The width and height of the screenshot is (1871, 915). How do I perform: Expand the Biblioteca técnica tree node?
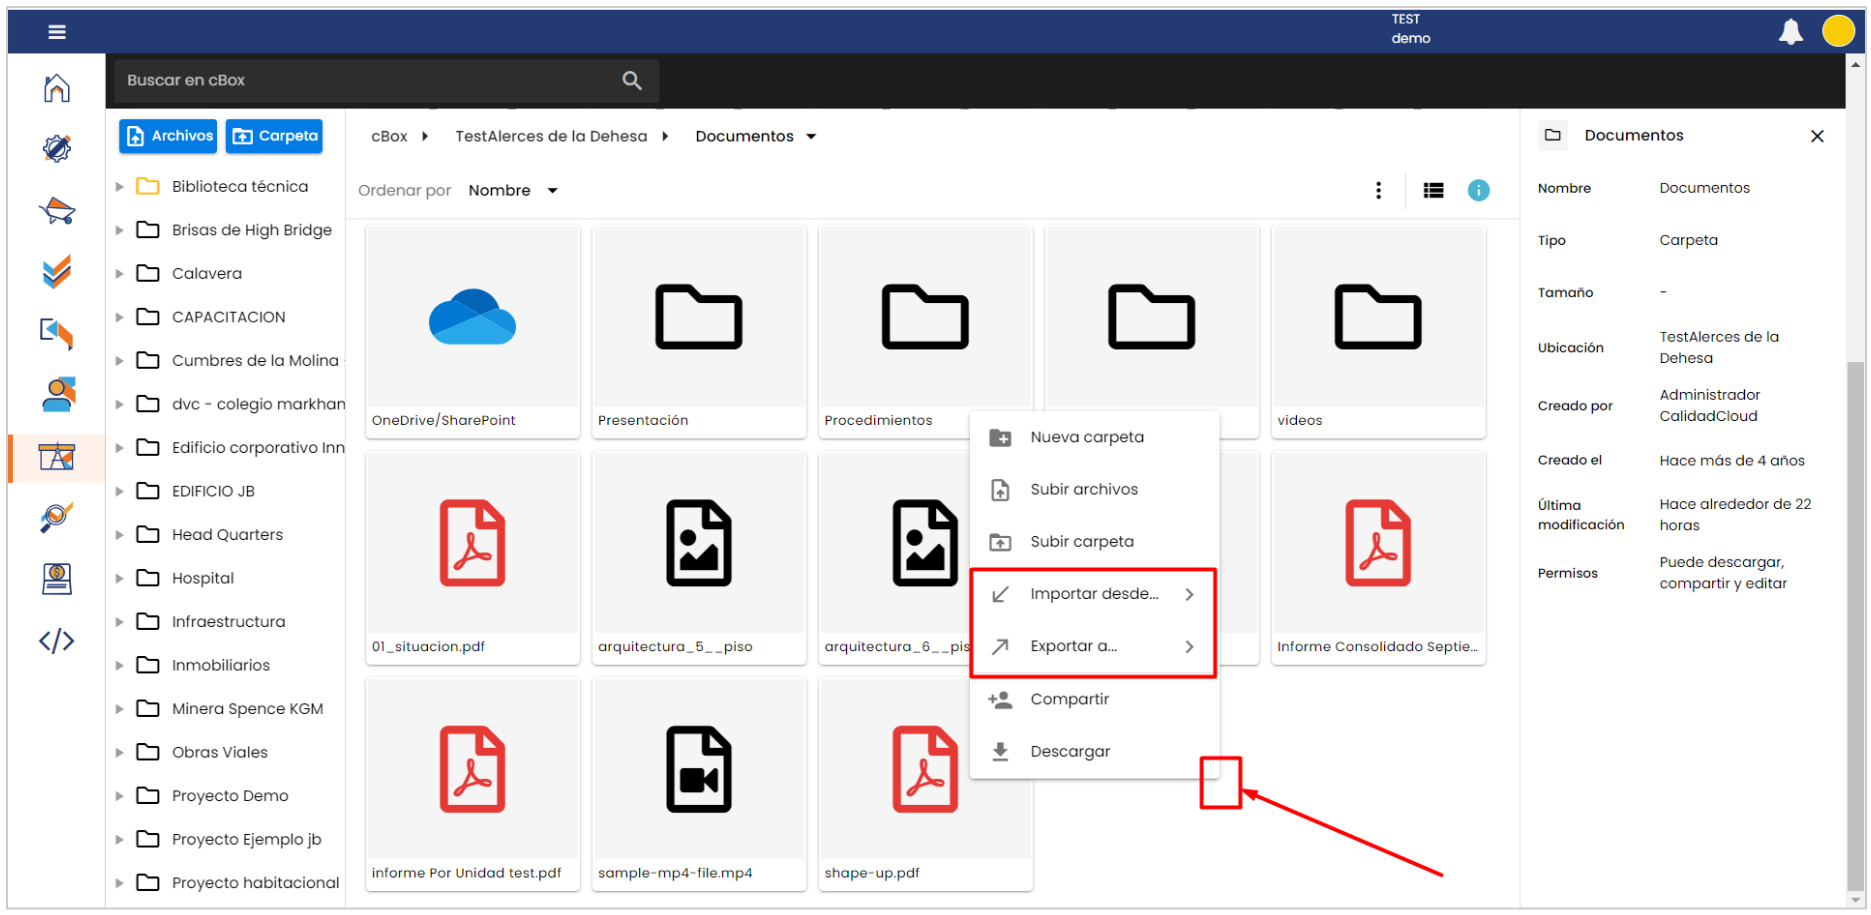coord(119,187)
